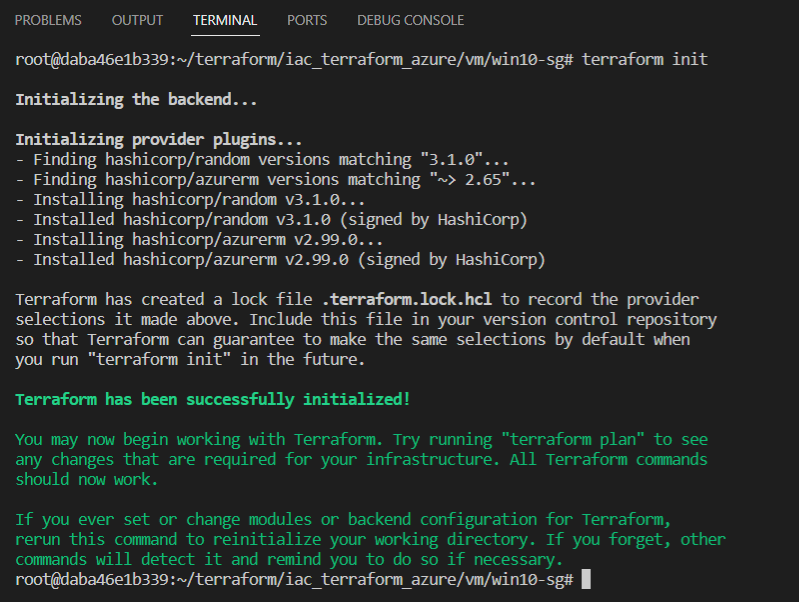This screenshot has height=602, width=799.
Task: Select the TERMINAL tab
Action: 225,20
